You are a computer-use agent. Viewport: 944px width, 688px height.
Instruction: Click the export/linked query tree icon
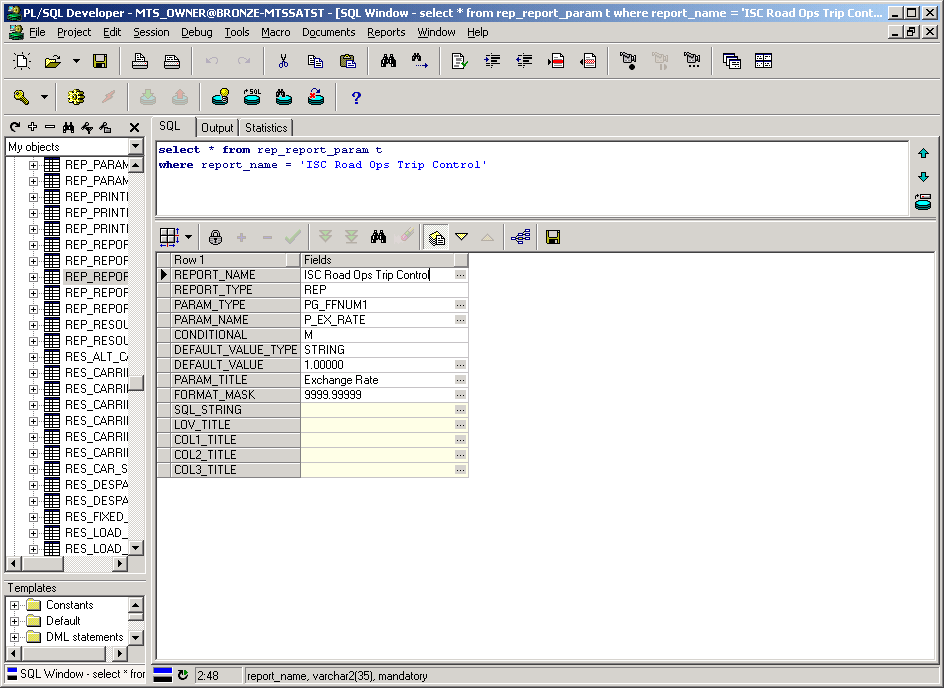coord(521,237)
